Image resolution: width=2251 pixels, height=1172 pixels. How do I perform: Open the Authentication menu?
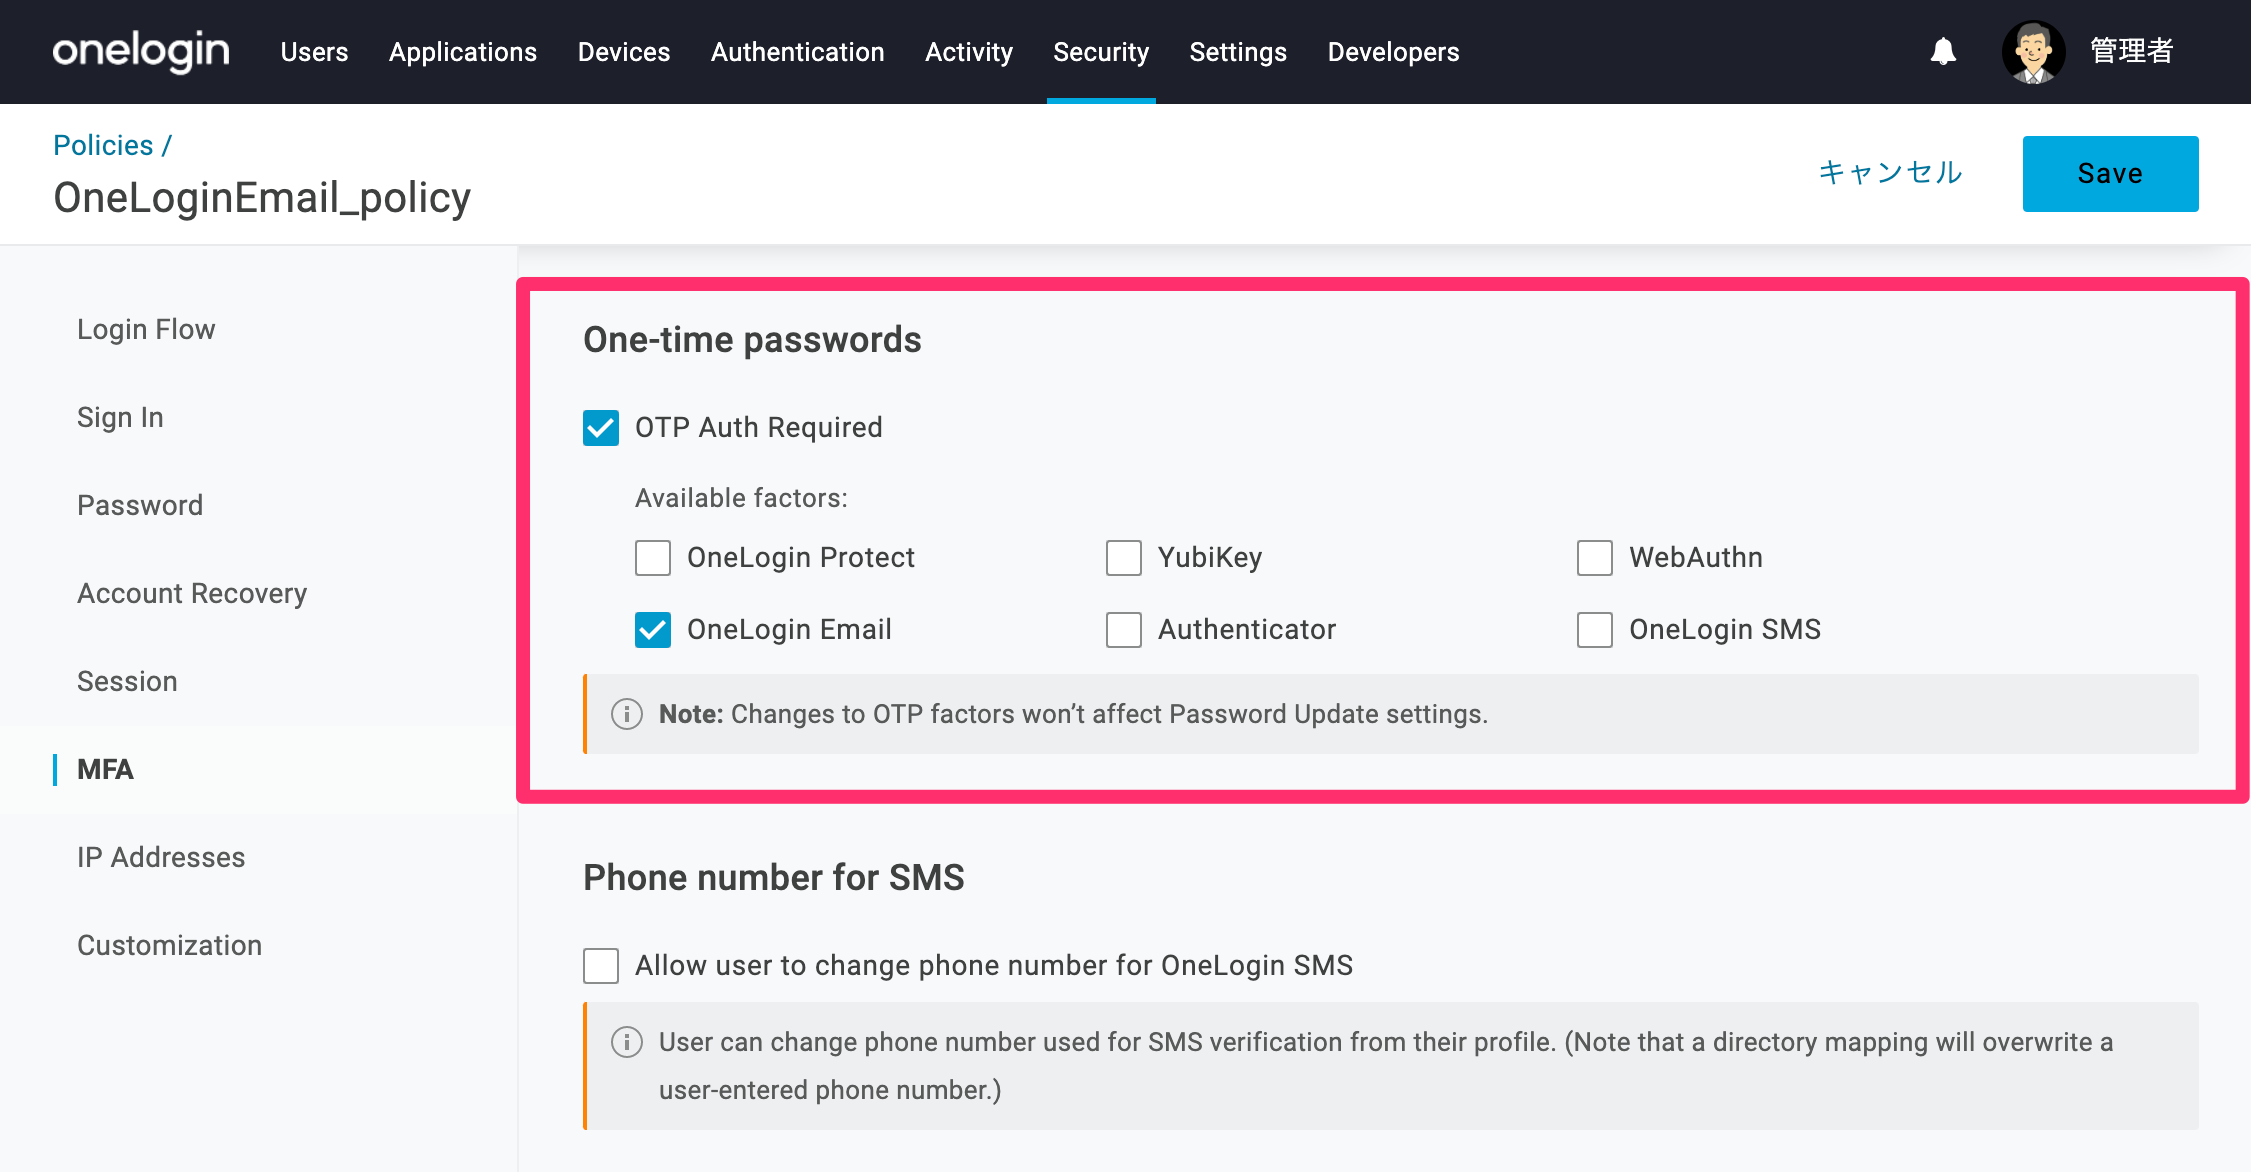[798, 52]
